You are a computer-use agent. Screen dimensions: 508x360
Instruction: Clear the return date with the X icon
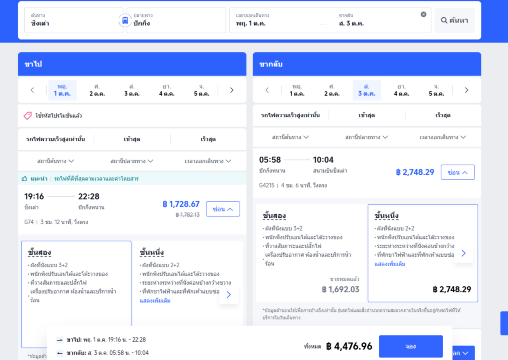tap(423, 14)
